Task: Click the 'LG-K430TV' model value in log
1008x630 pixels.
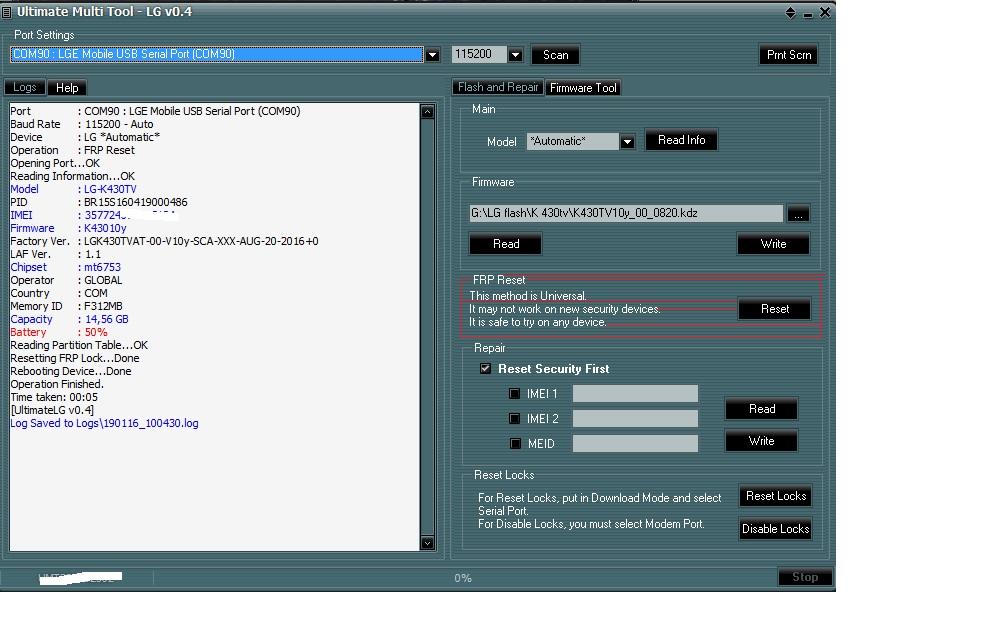Action: (x=111, y=190)
